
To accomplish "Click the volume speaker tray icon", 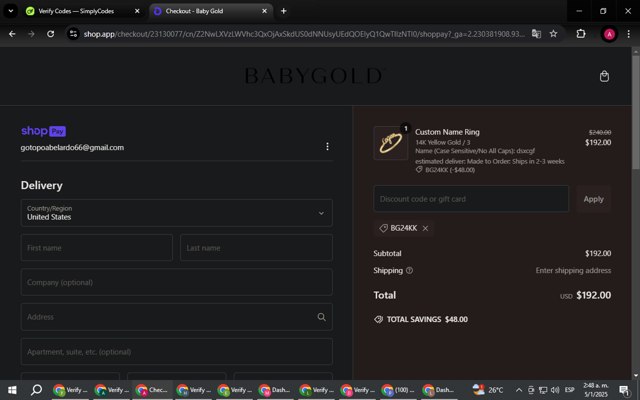I will 555,390.
